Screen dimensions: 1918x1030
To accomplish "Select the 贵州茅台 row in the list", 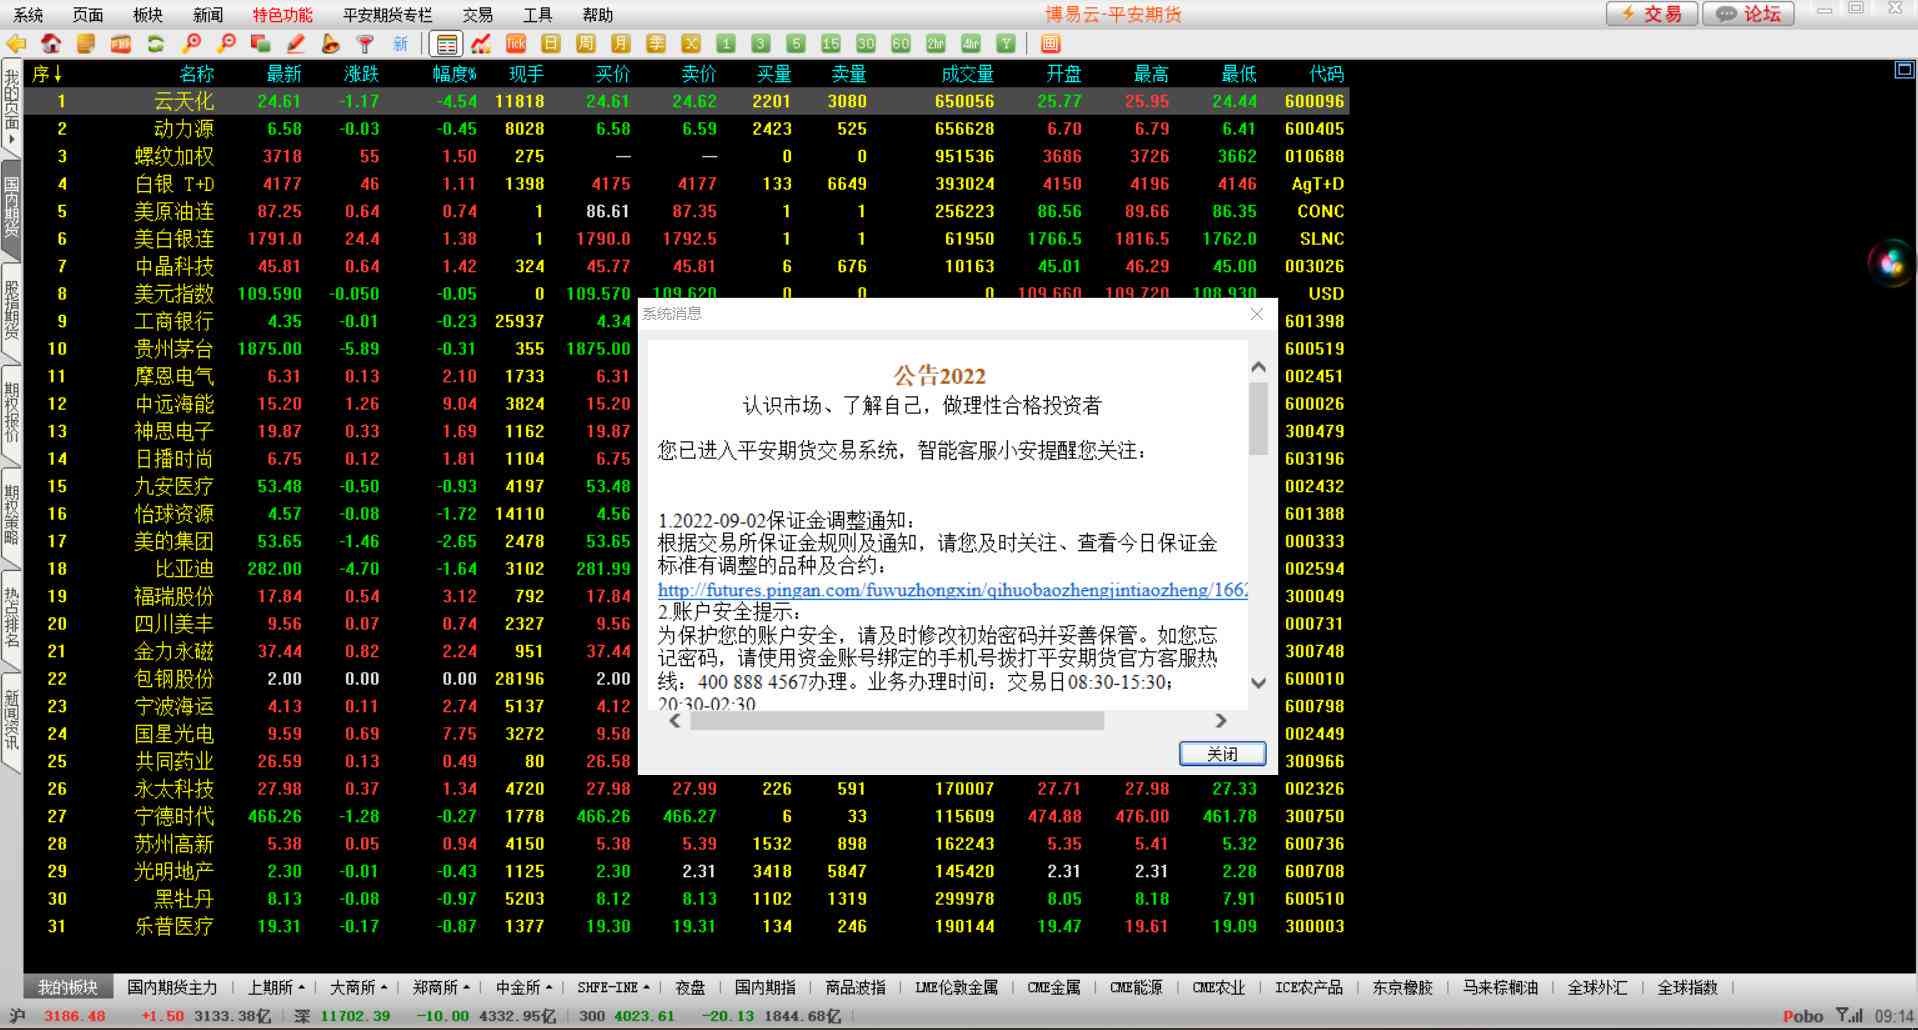I will pos(686,349).
